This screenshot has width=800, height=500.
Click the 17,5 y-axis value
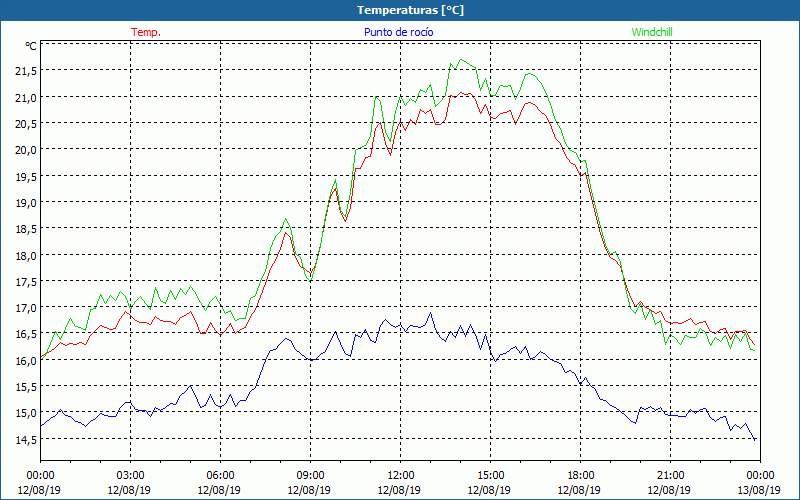(x=25, y=282)
